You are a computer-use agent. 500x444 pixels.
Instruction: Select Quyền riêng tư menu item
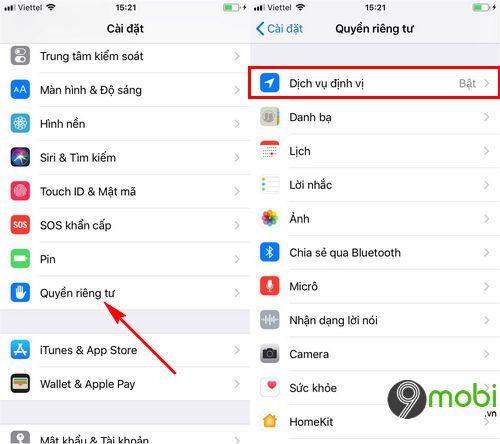click(125, 293)
